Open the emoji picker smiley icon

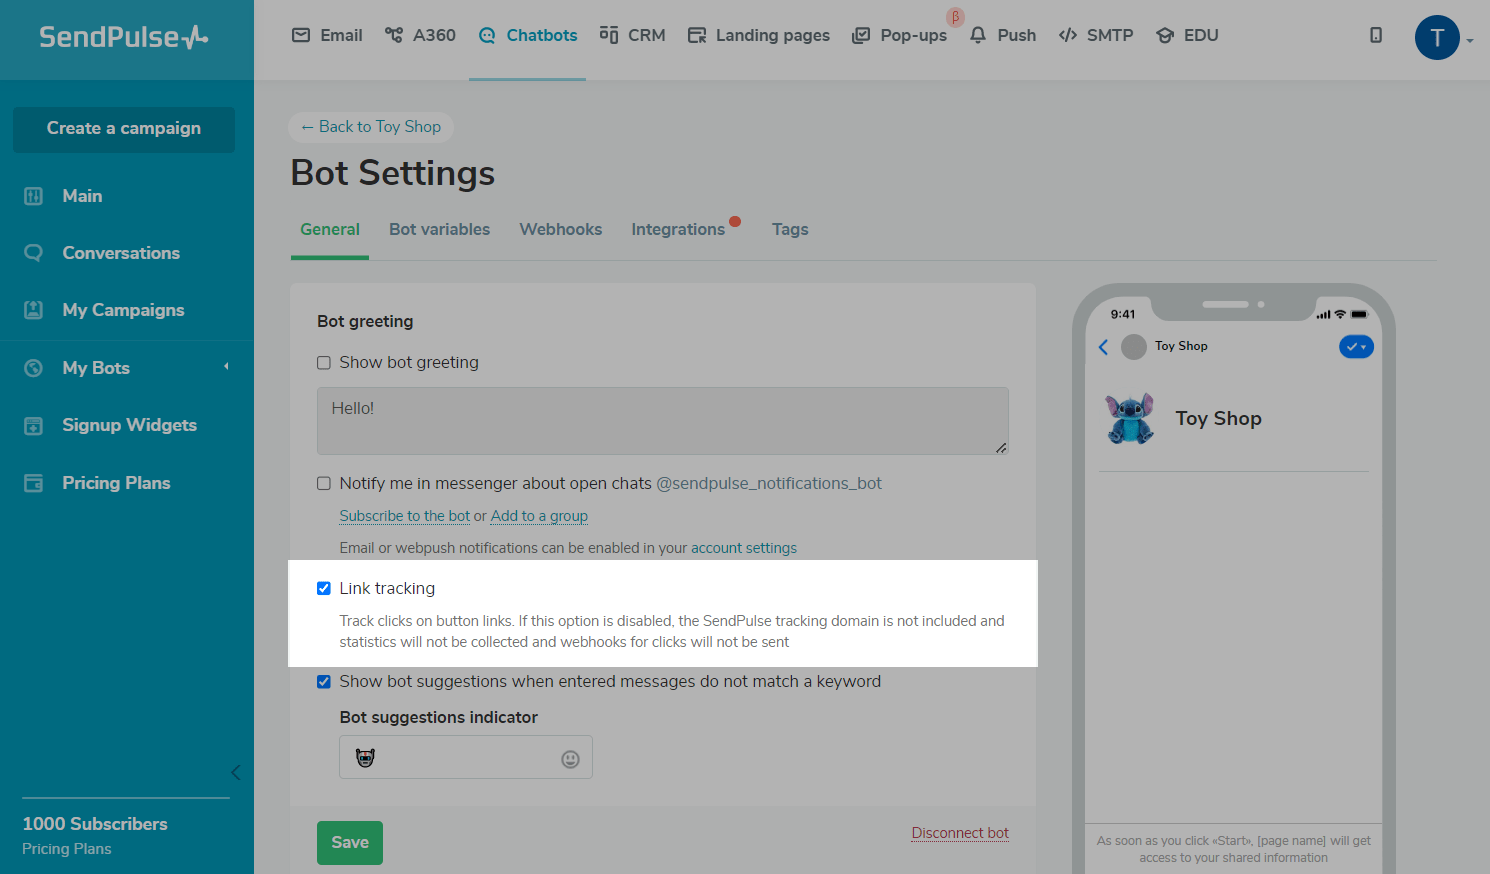(x=570, y=759)
